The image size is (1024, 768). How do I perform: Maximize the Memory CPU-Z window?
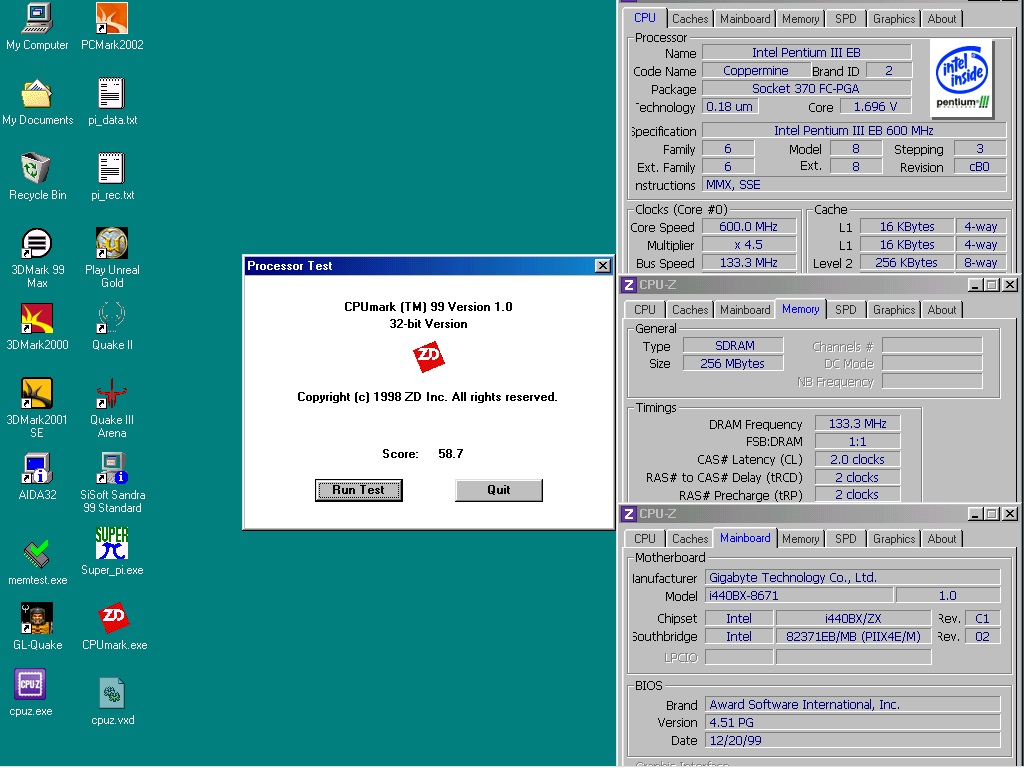991,285
